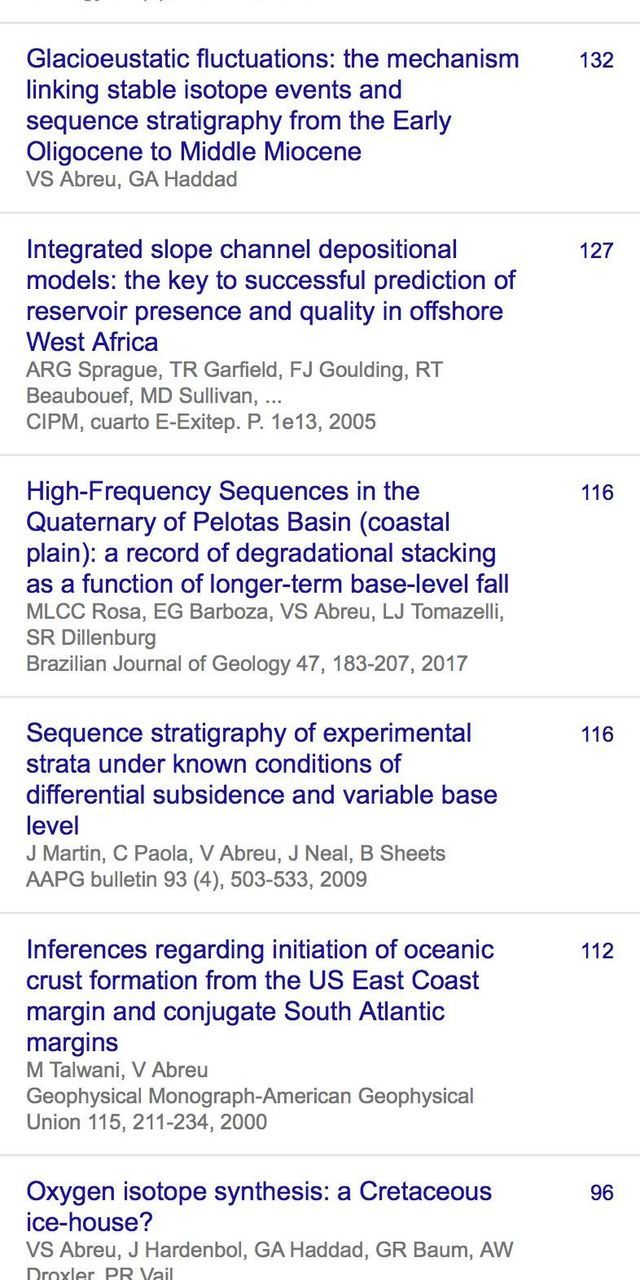Click the 'Brazilian Journal of Geology 47' source line

coord(246,664)
